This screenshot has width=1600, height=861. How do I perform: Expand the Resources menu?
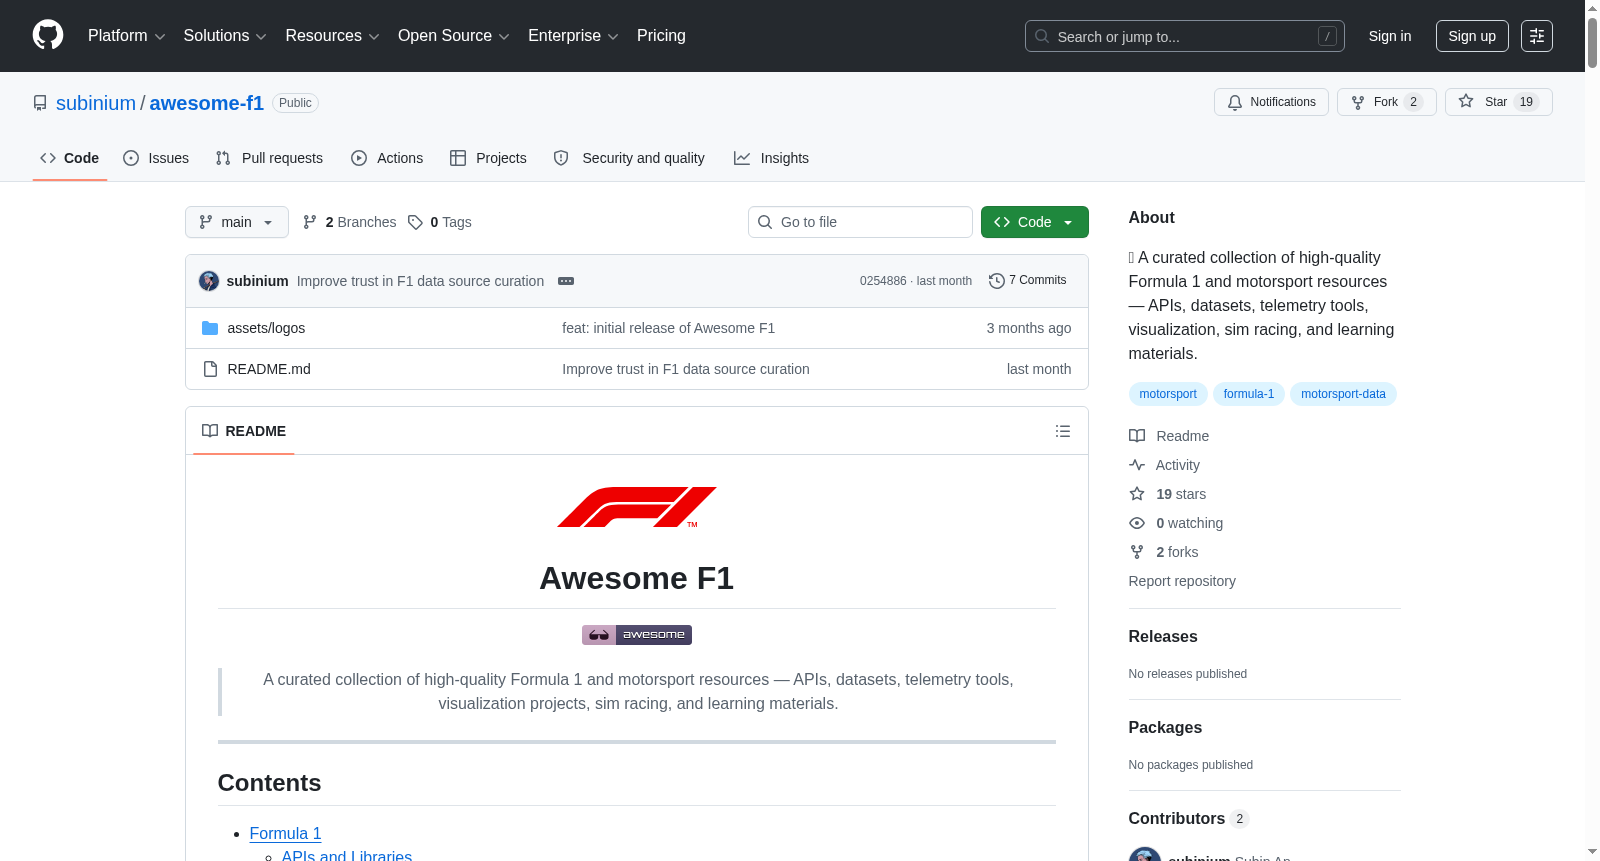point(332,36)
